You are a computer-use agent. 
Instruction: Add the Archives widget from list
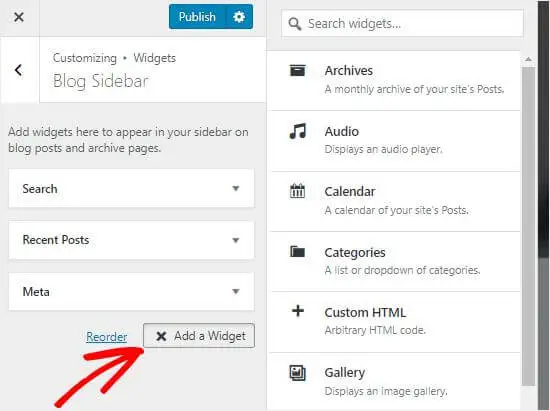point(395,80)
